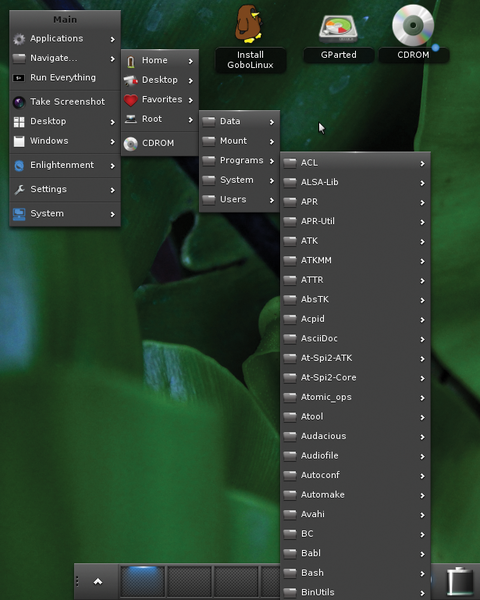The height and width of the screenshot is (600, 480).
Task: Switch to the second virtual desktop in pager
Action: [x=189, y=582]
